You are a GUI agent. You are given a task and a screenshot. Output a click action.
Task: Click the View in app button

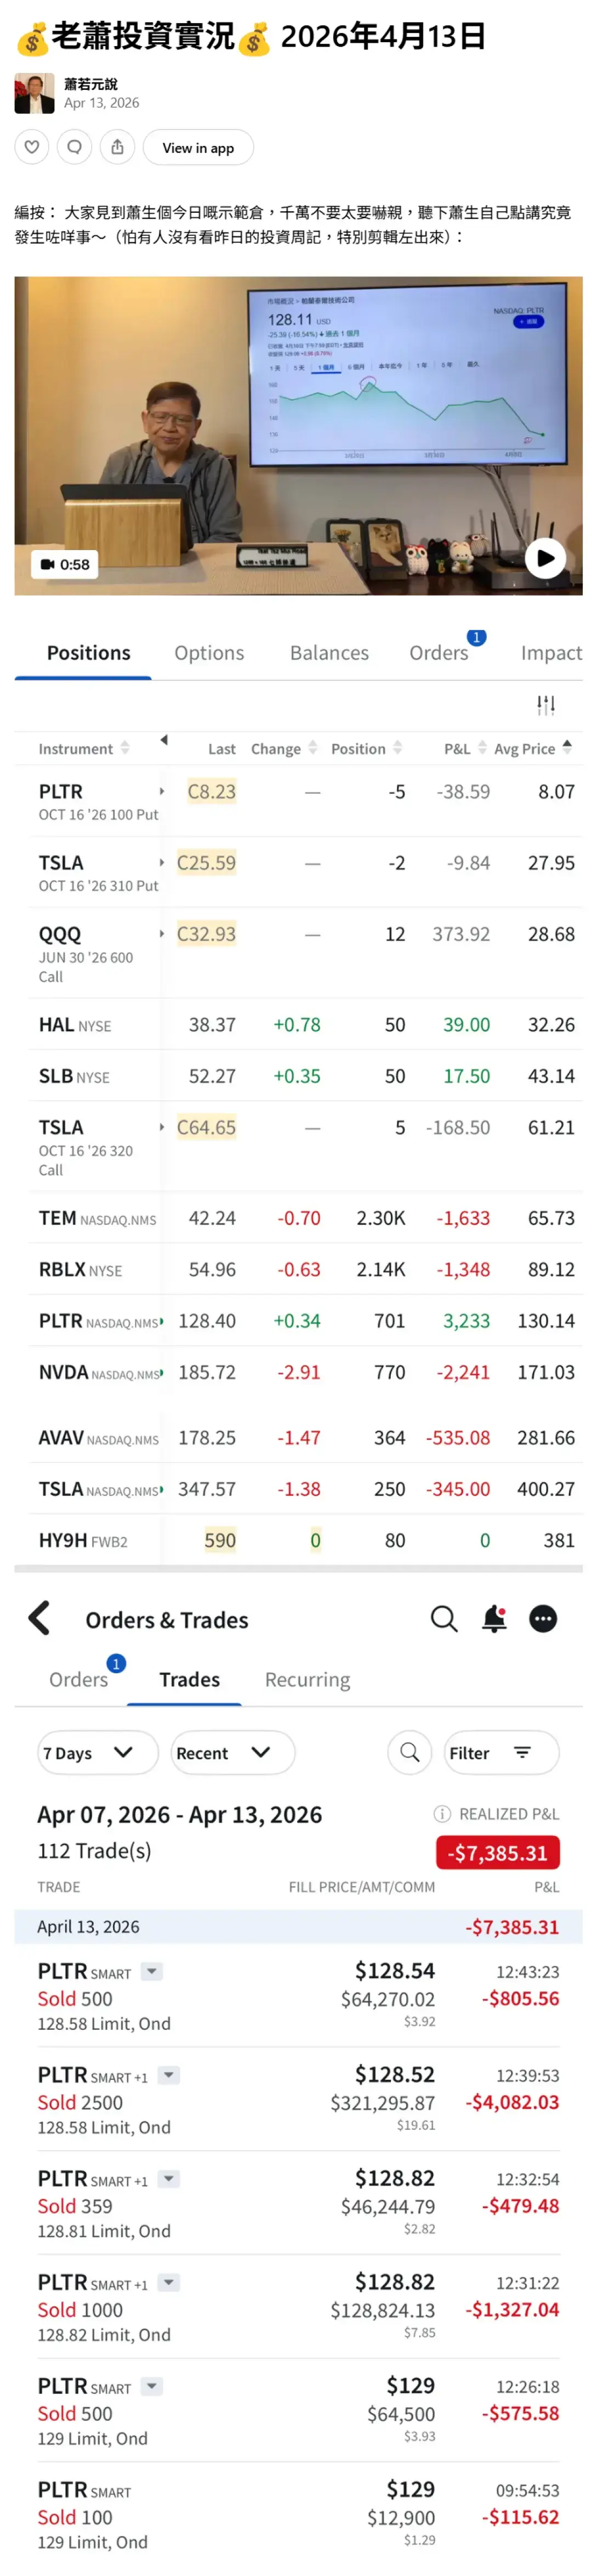198,147
